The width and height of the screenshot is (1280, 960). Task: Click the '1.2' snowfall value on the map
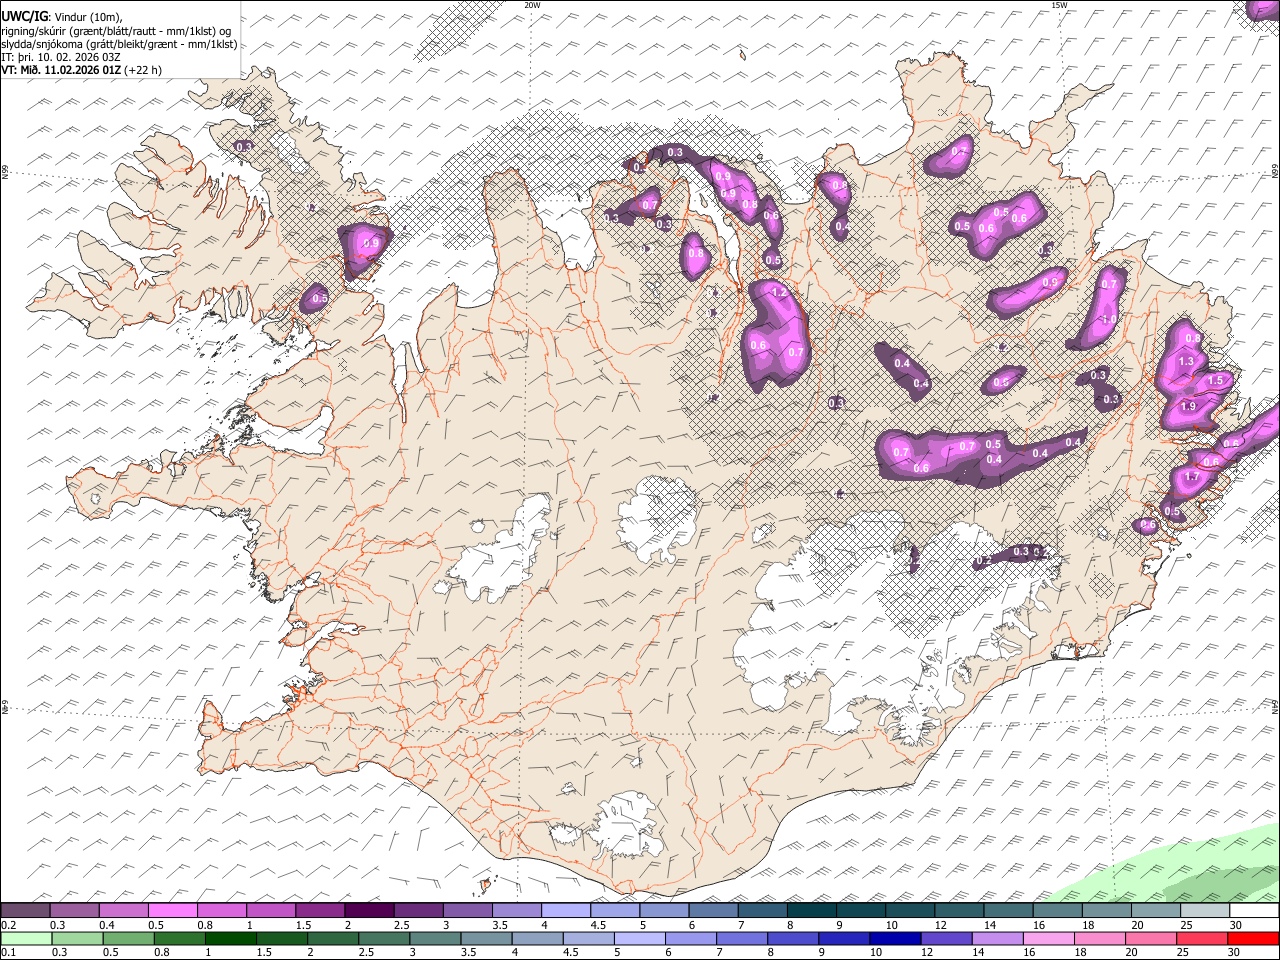tap(781, 292)
